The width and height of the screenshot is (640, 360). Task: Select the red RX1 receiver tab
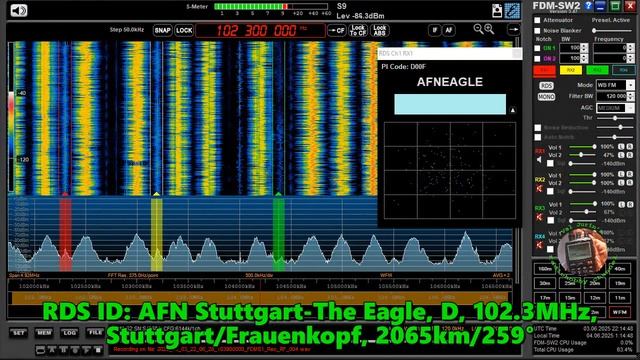point(544,71)
